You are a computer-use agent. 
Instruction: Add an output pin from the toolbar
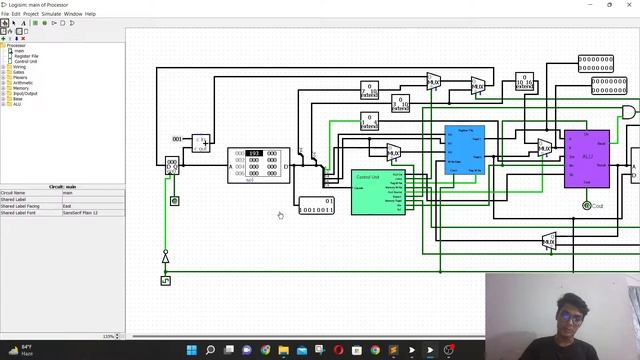pos(45,23)
